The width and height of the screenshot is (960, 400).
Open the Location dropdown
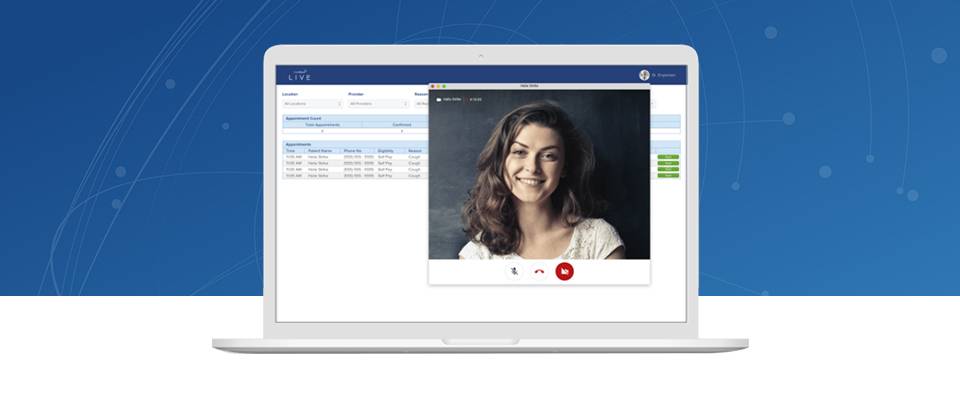click(312, 104)
